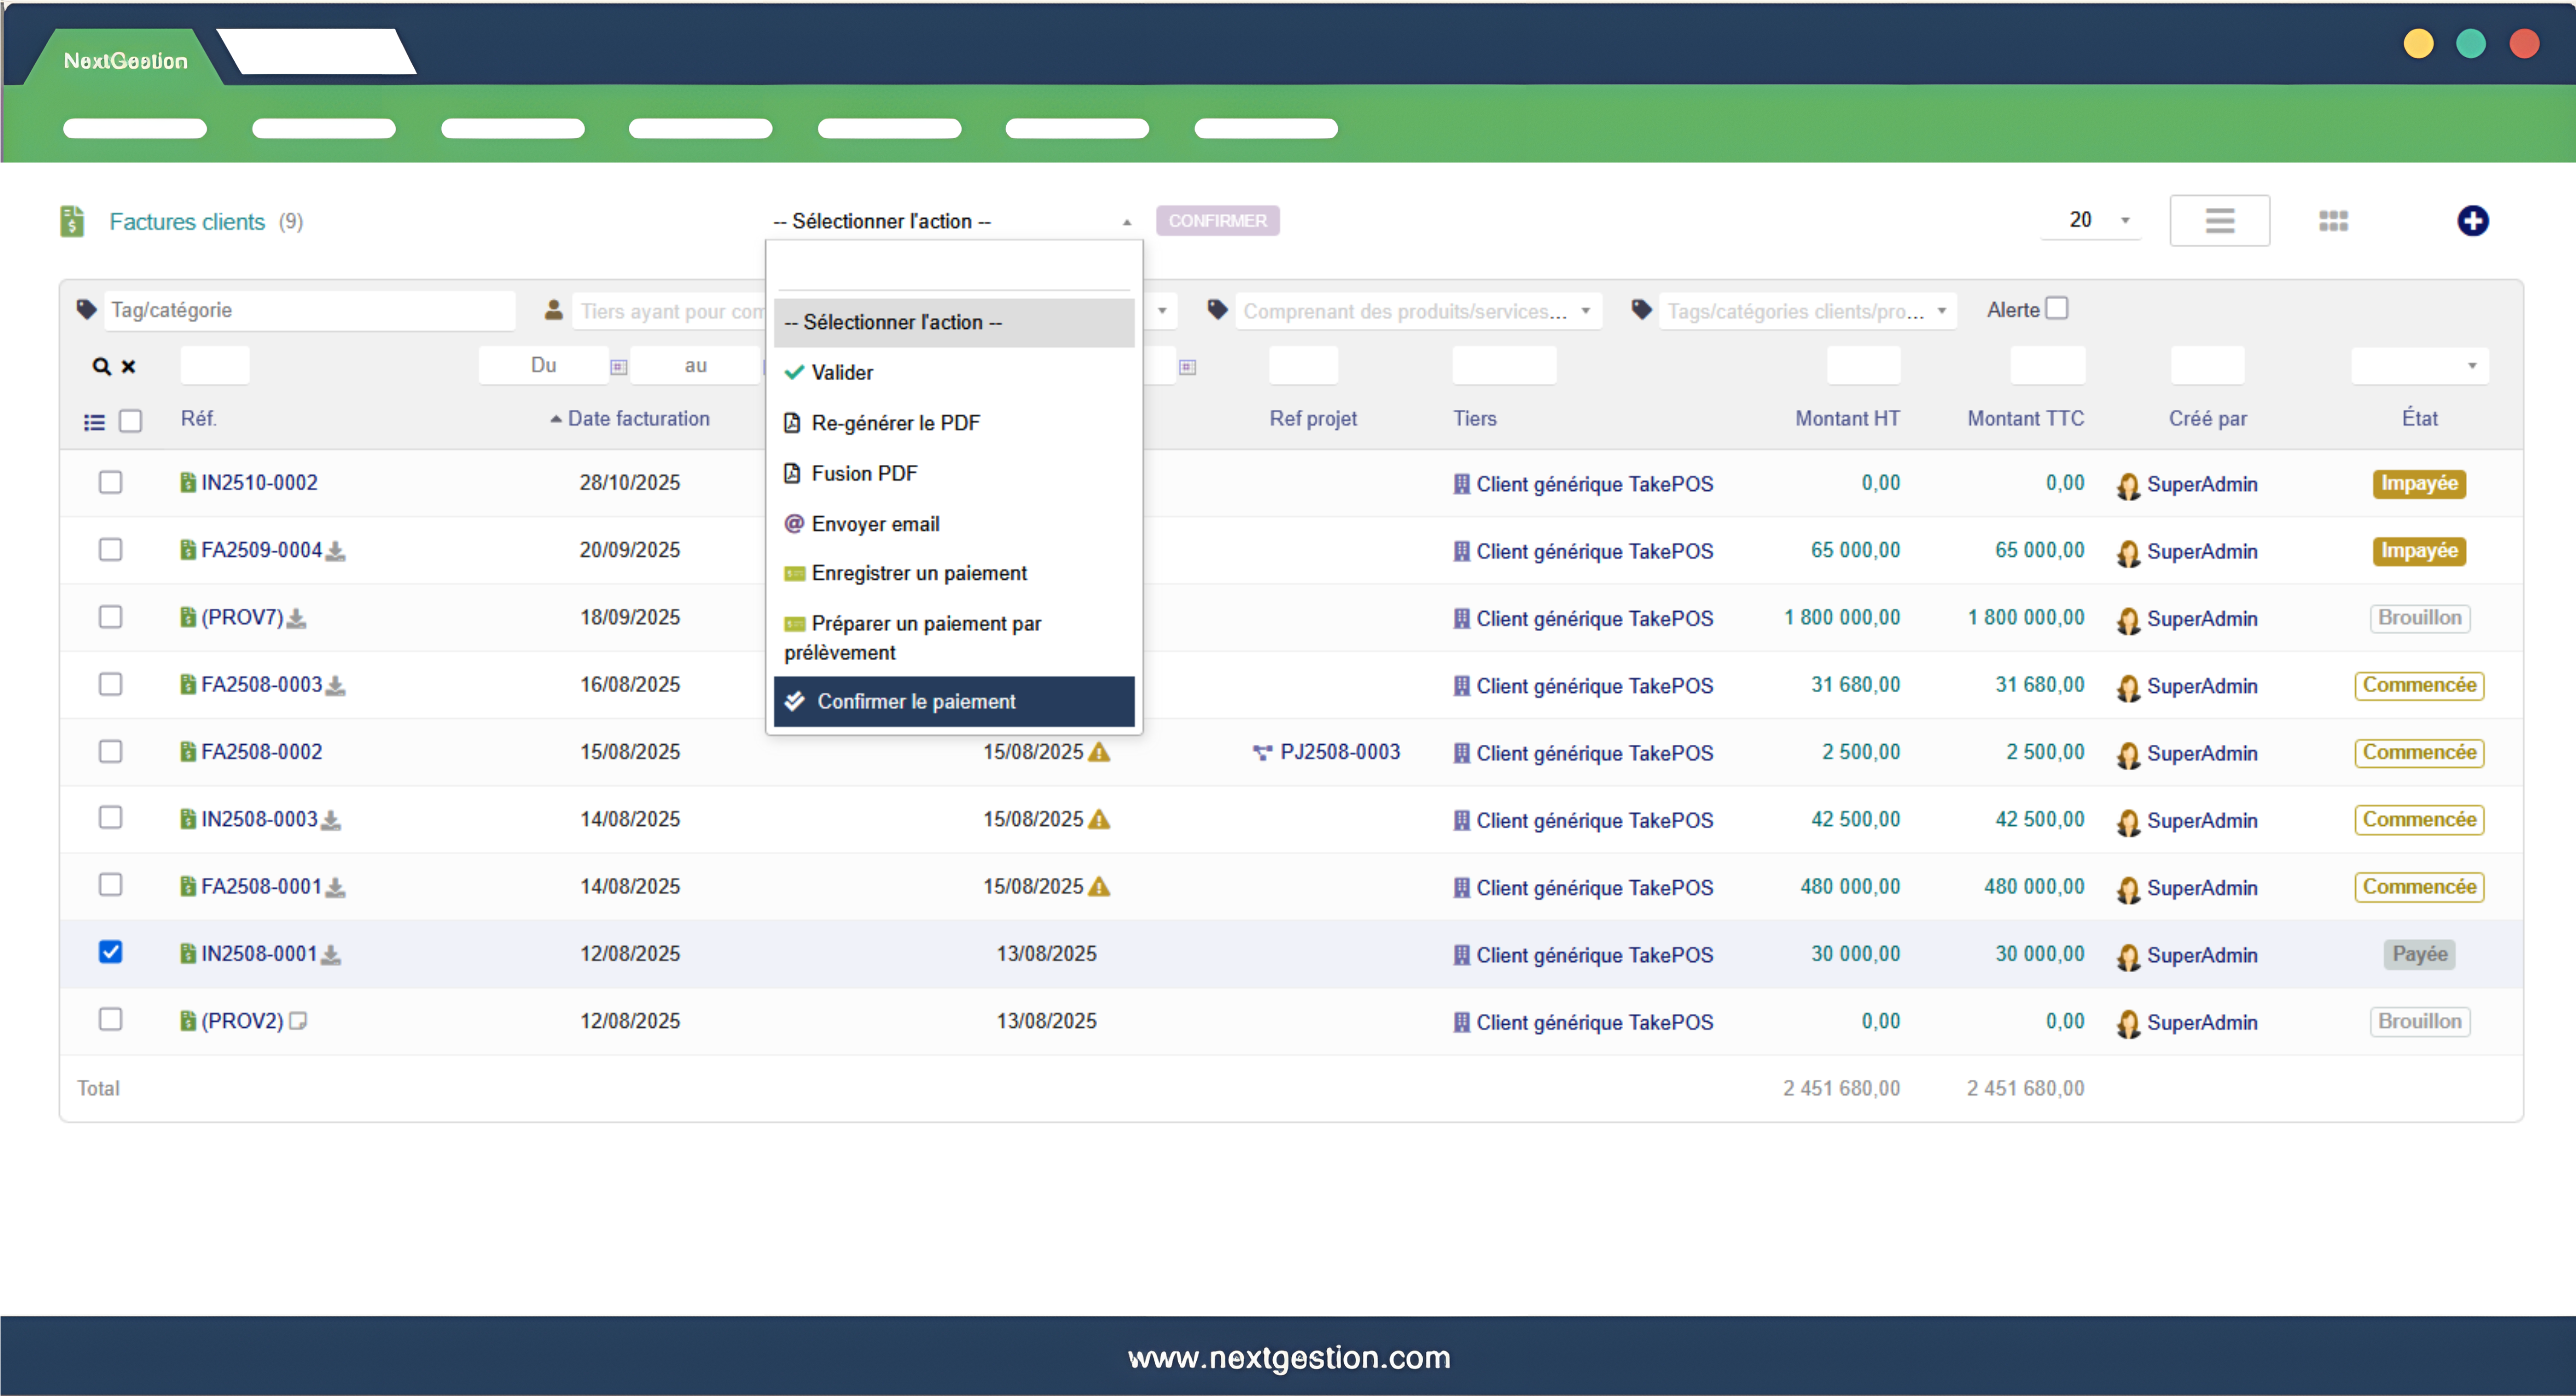Viewport: 2576px width, 1396px height.
Task: Uncheck the IN2508-0001 row checkbox
Action: coord(110,952)
